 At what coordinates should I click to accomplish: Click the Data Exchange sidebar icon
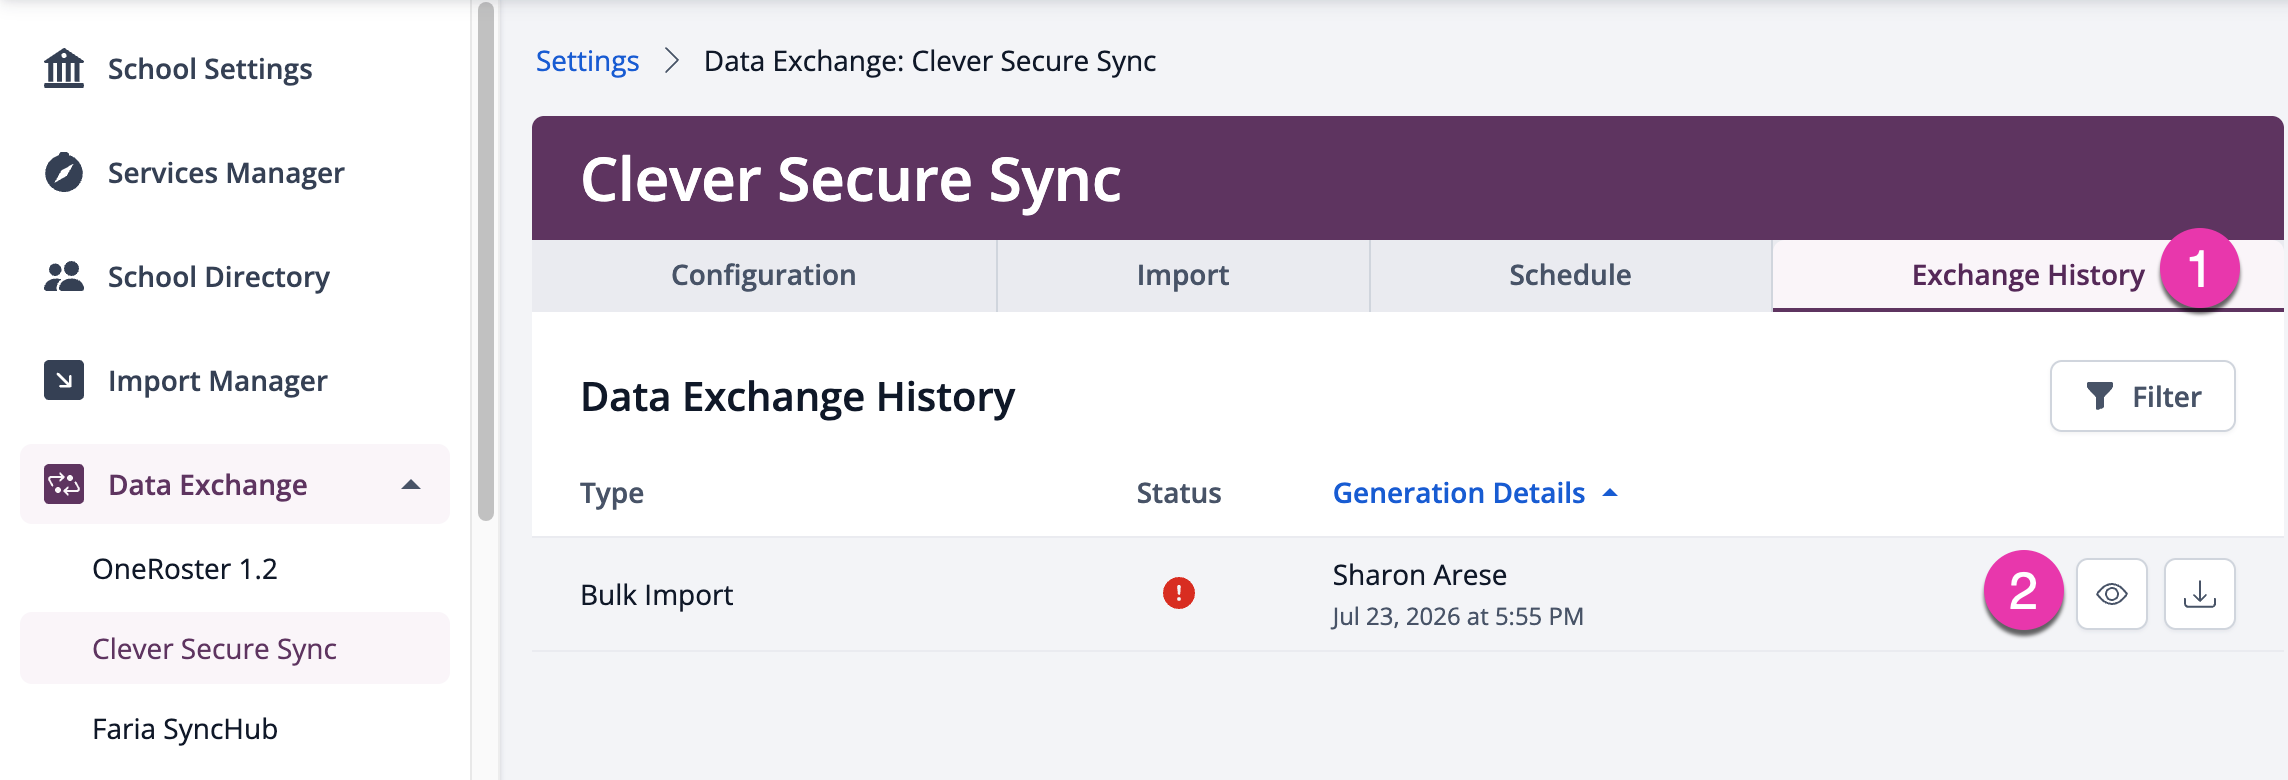pyautogui.click(x=64, y=484)
